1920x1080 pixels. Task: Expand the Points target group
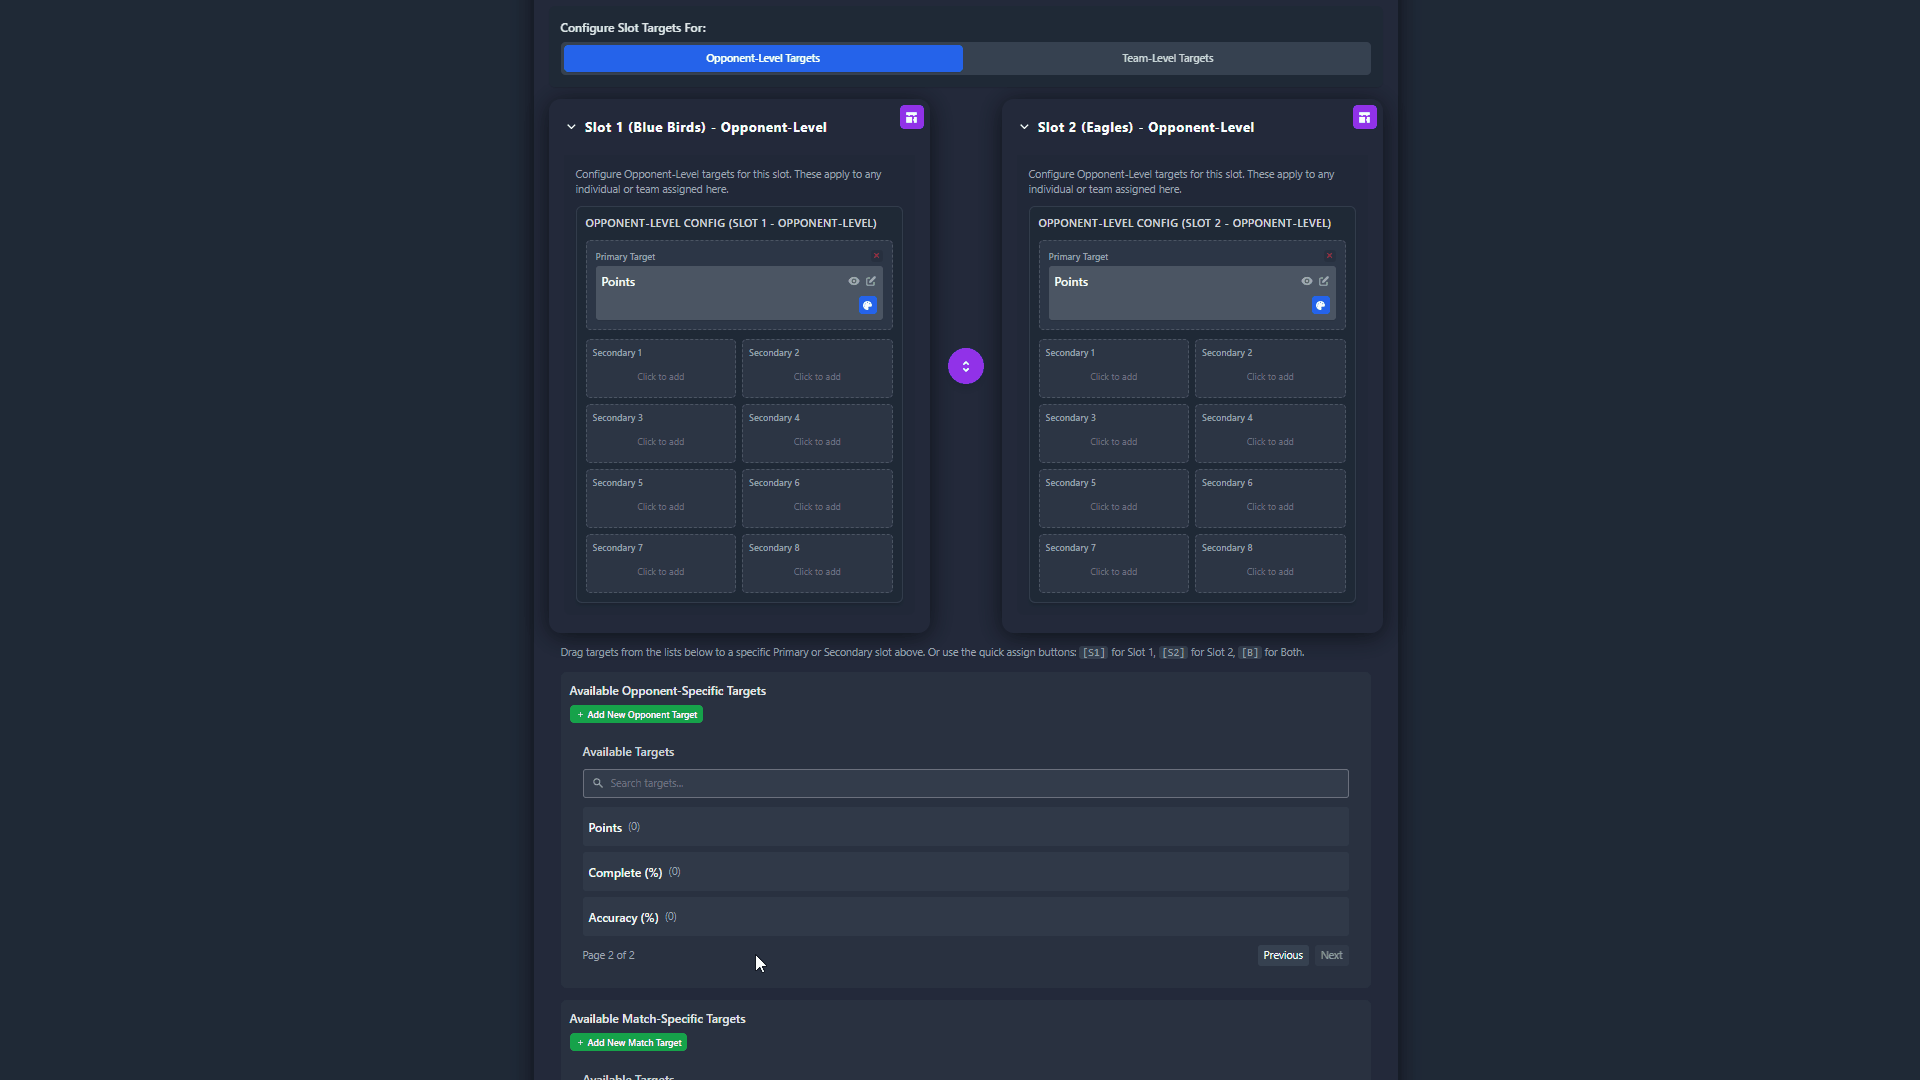pyautogui.click(x=965, y=827)
